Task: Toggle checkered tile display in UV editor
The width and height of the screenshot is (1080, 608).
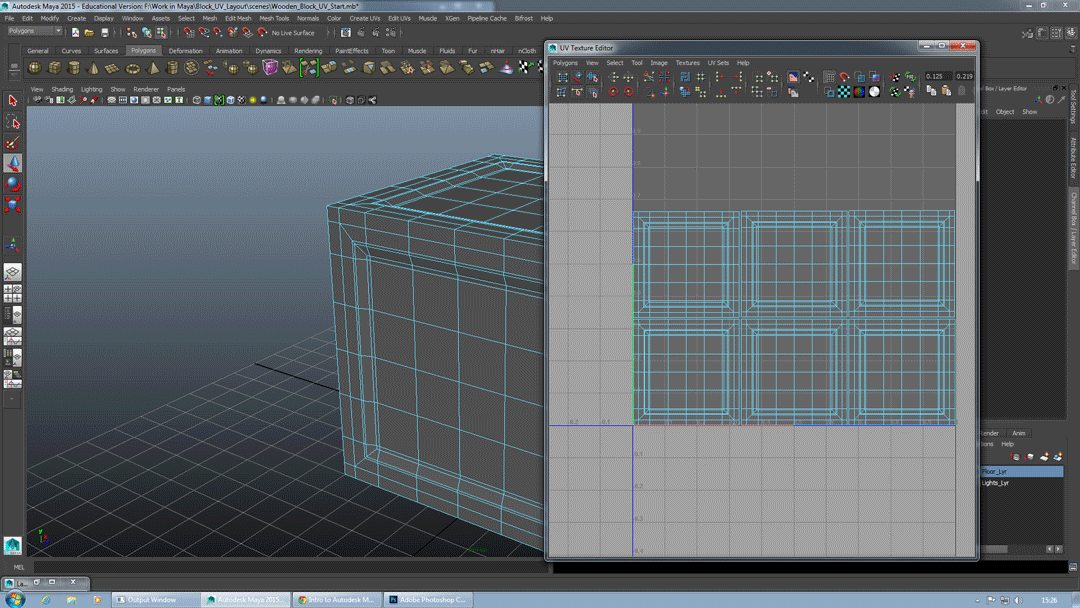Action: (x=844, y=92)
